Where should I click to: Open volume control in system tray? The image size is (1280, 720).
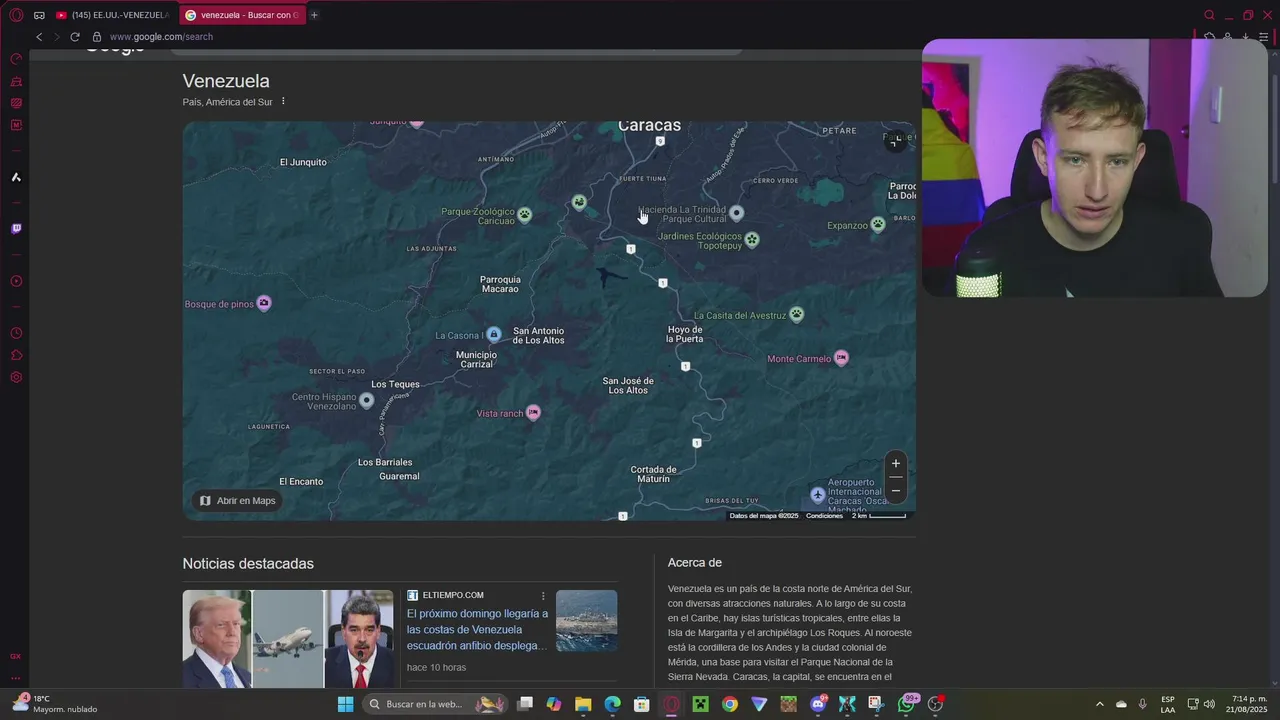[x=1210, y=704]
